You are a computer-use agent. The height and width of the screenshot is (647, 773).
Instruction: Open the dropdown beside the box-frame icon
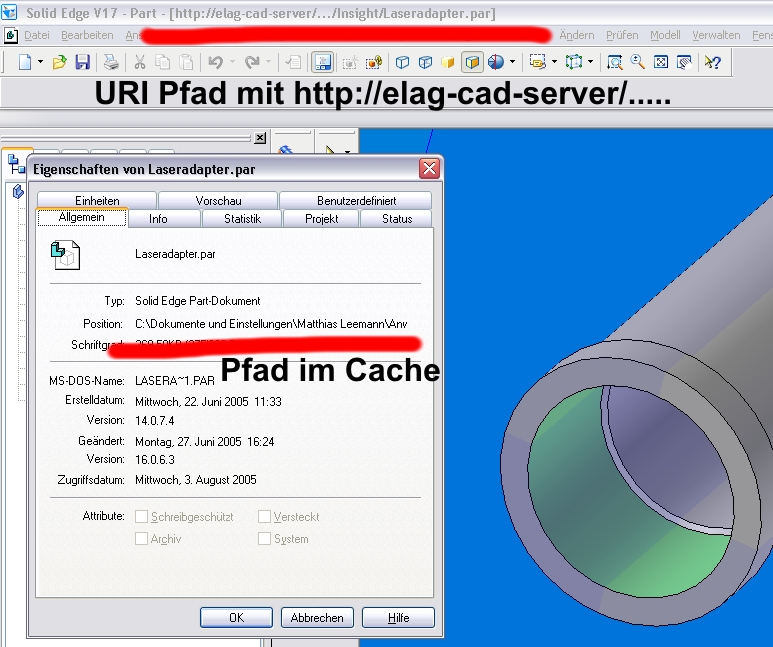pyautogui.click(x=591, y=62)
